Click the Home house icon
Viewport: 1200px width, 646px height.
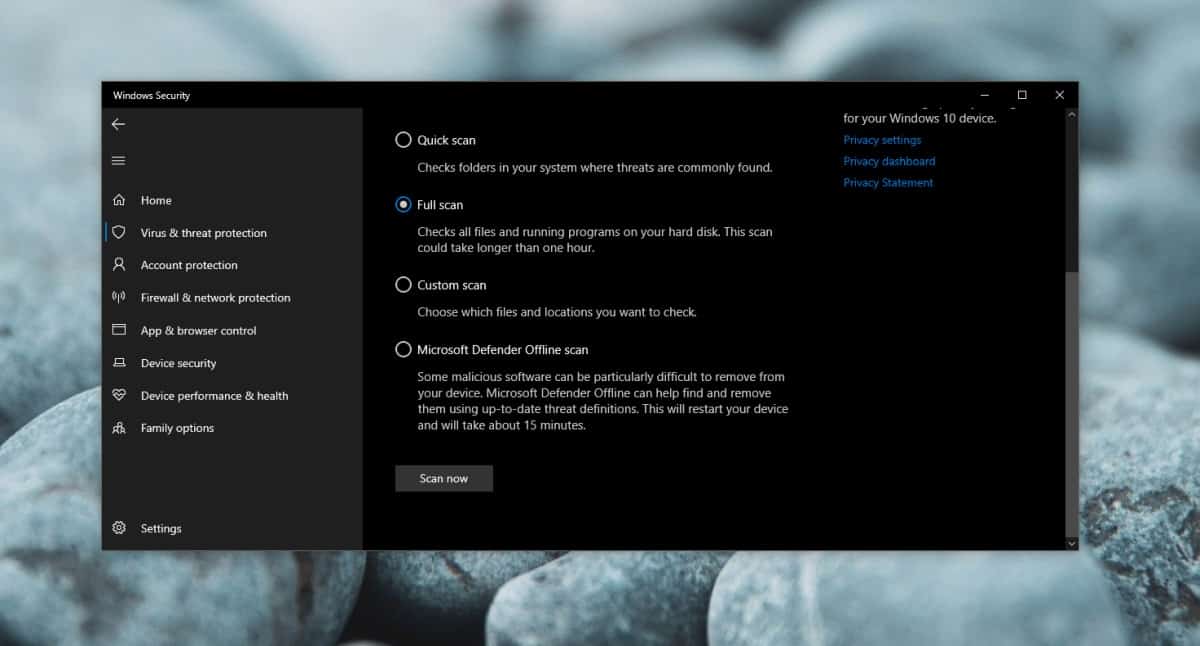(119, 200)
